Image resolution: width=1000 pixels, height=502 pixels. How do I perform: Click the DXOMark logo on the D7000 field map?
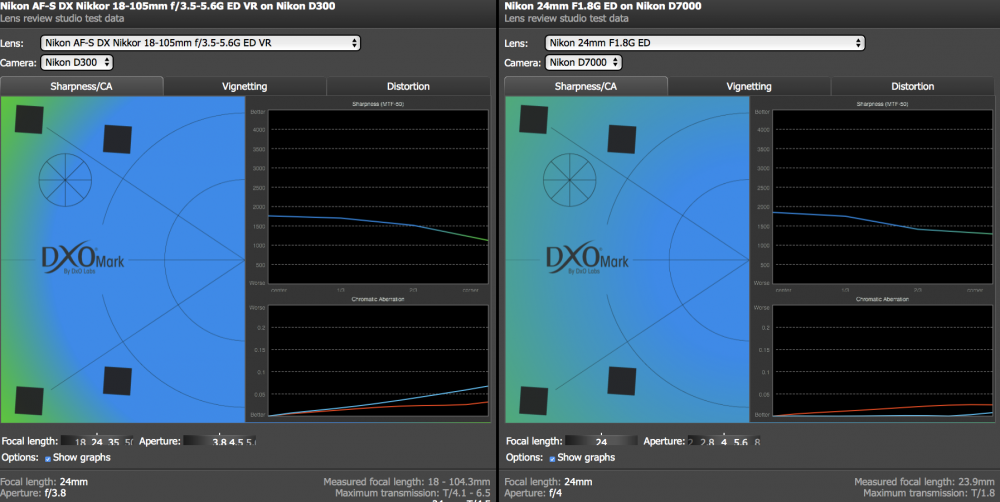pos(587,260)
